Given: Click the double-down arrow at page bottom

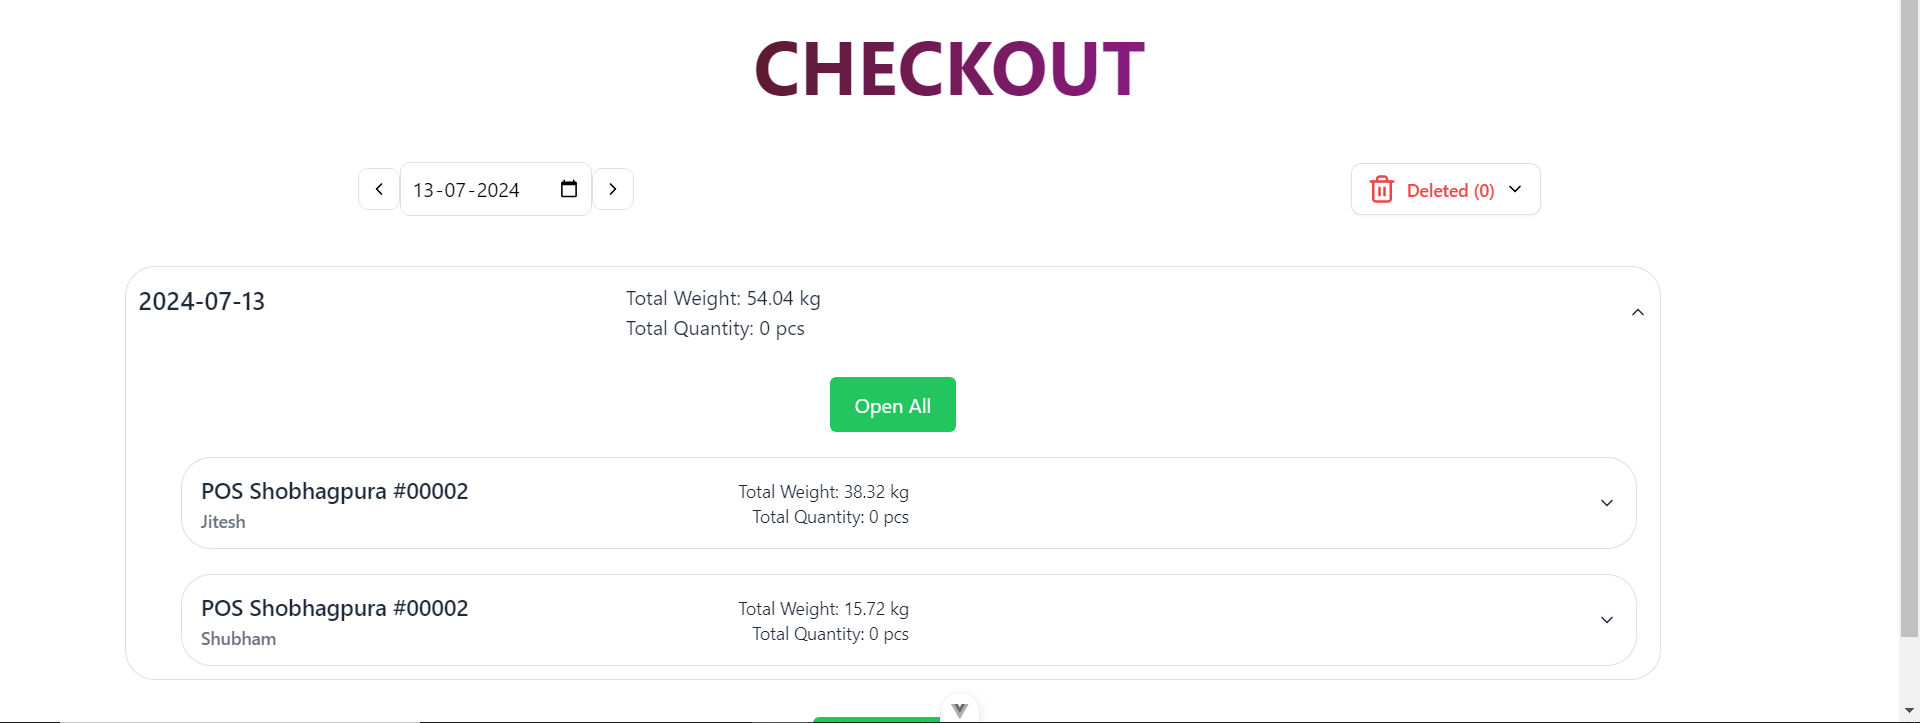Looking at the screenshot, I should (x=958, y=708).
